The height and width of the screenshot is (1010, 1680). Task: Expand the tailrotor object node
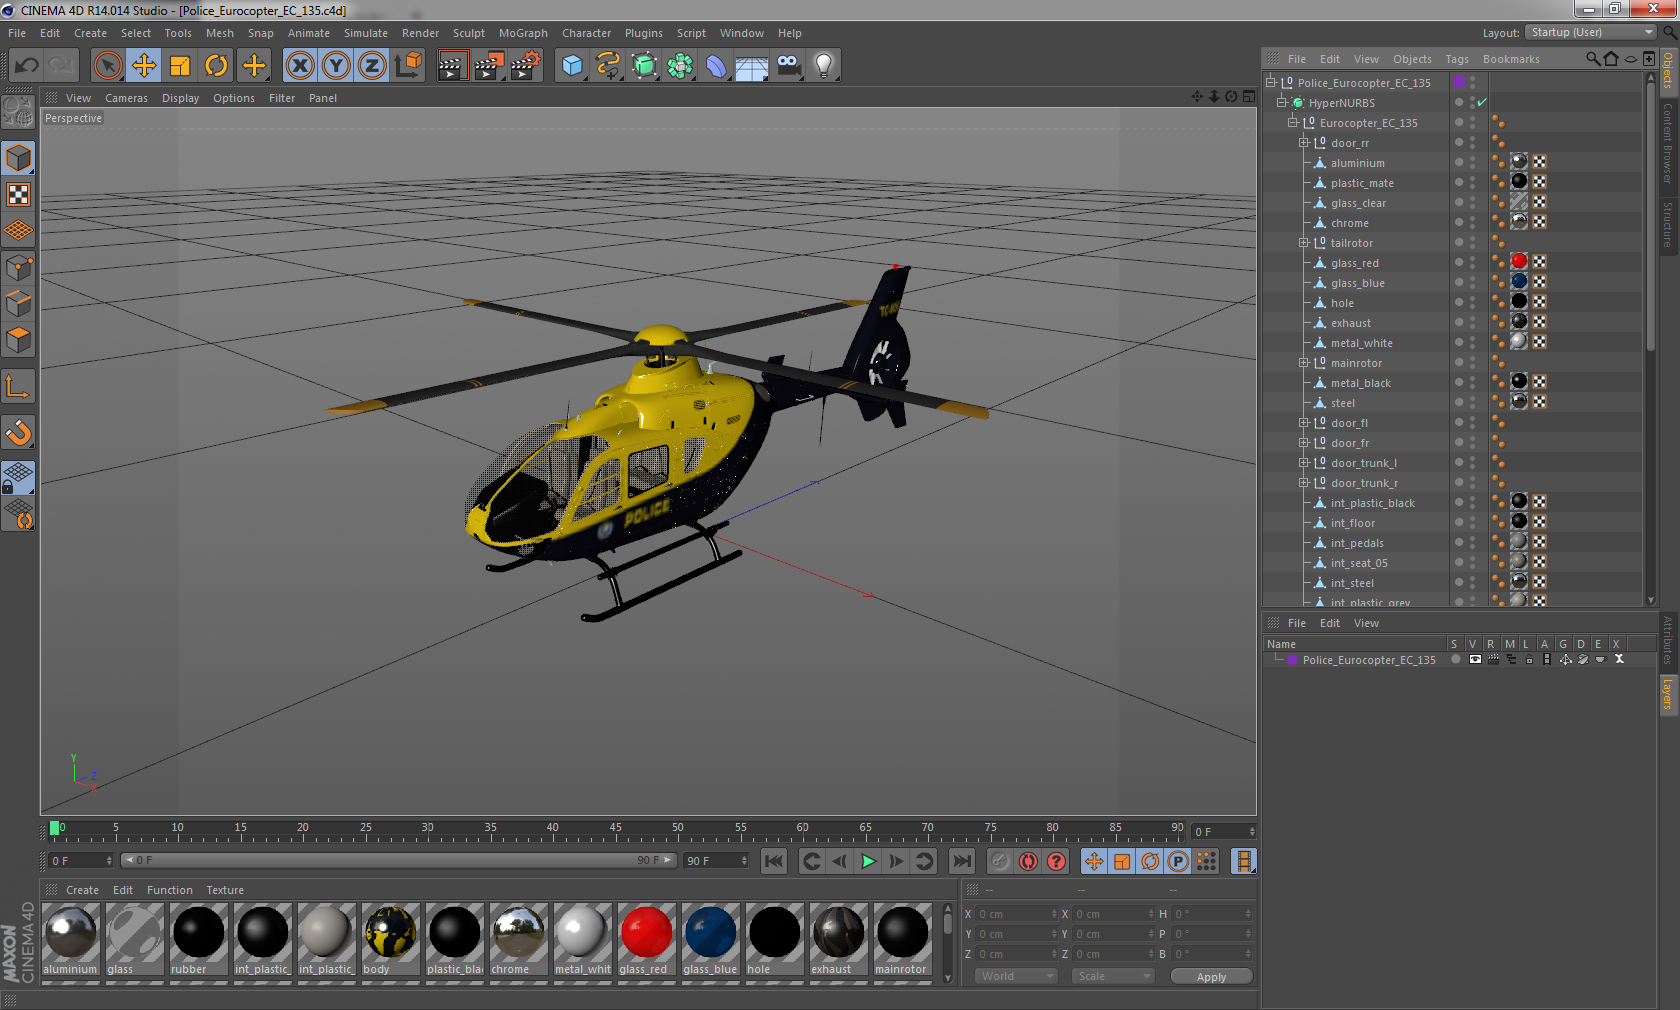pos(1304,242)
